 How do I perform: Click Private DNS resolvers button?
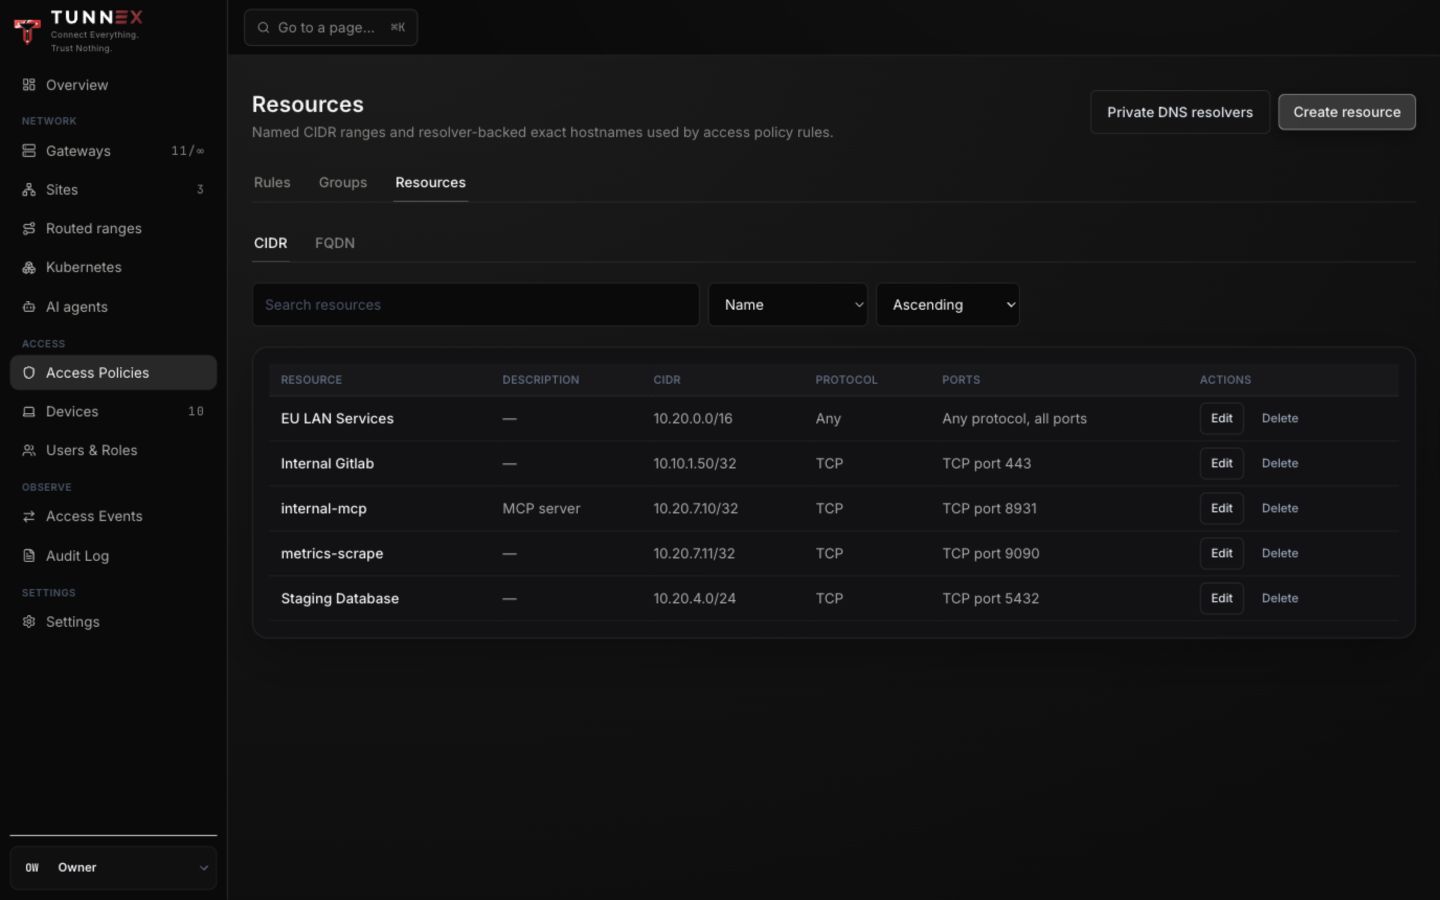click(x=1180, y=112)
